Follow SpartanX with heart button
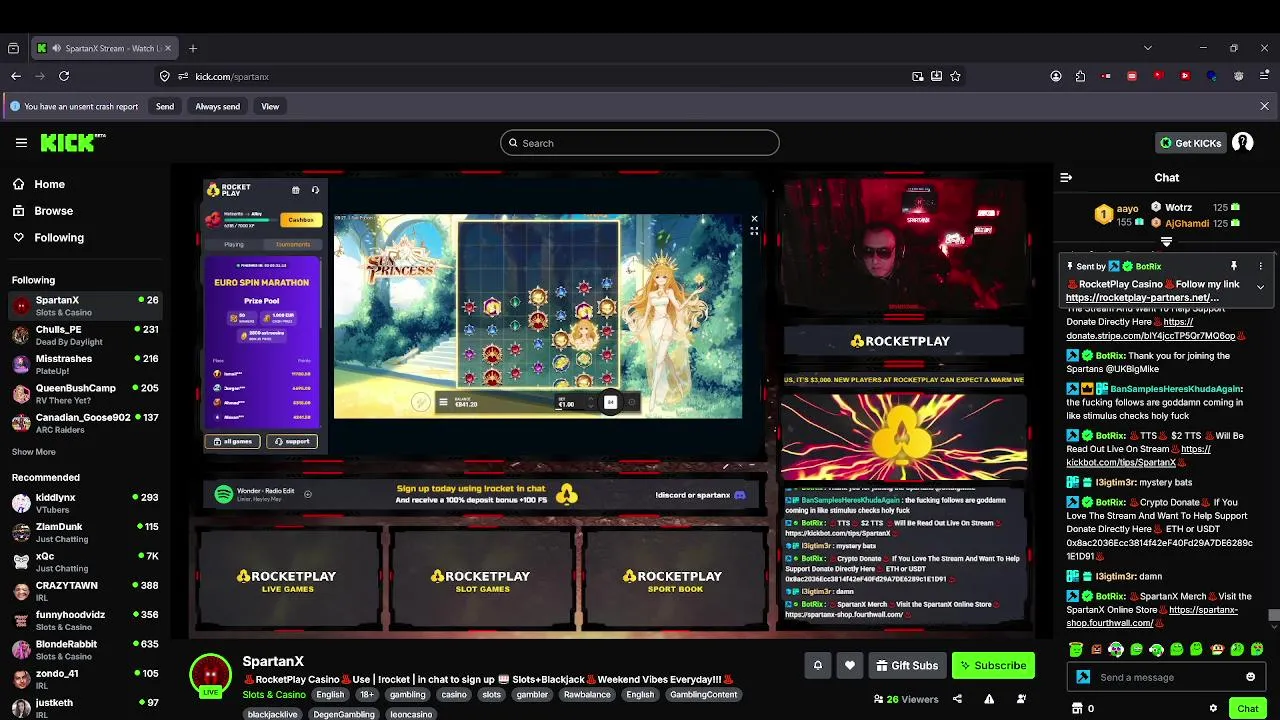This screenshot has width=1280, height=720. (x=850, y=665)
